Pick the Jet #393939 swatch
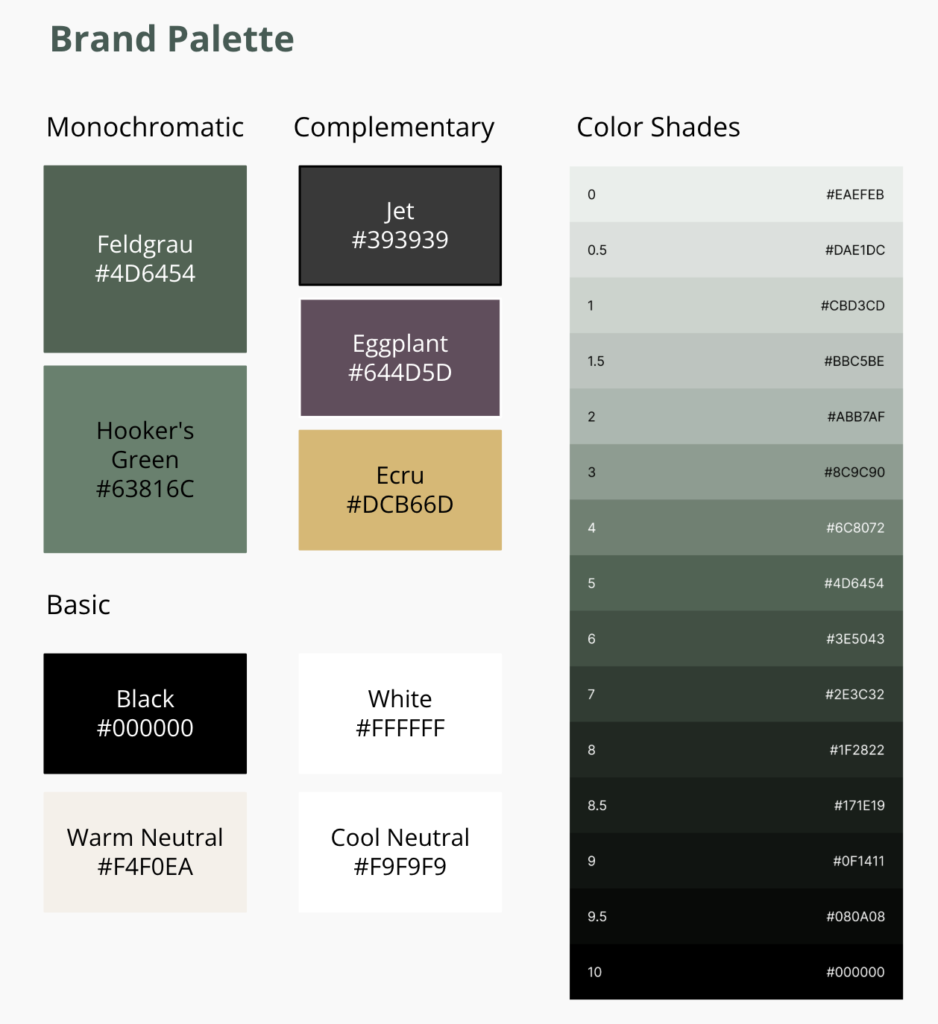 400,226
